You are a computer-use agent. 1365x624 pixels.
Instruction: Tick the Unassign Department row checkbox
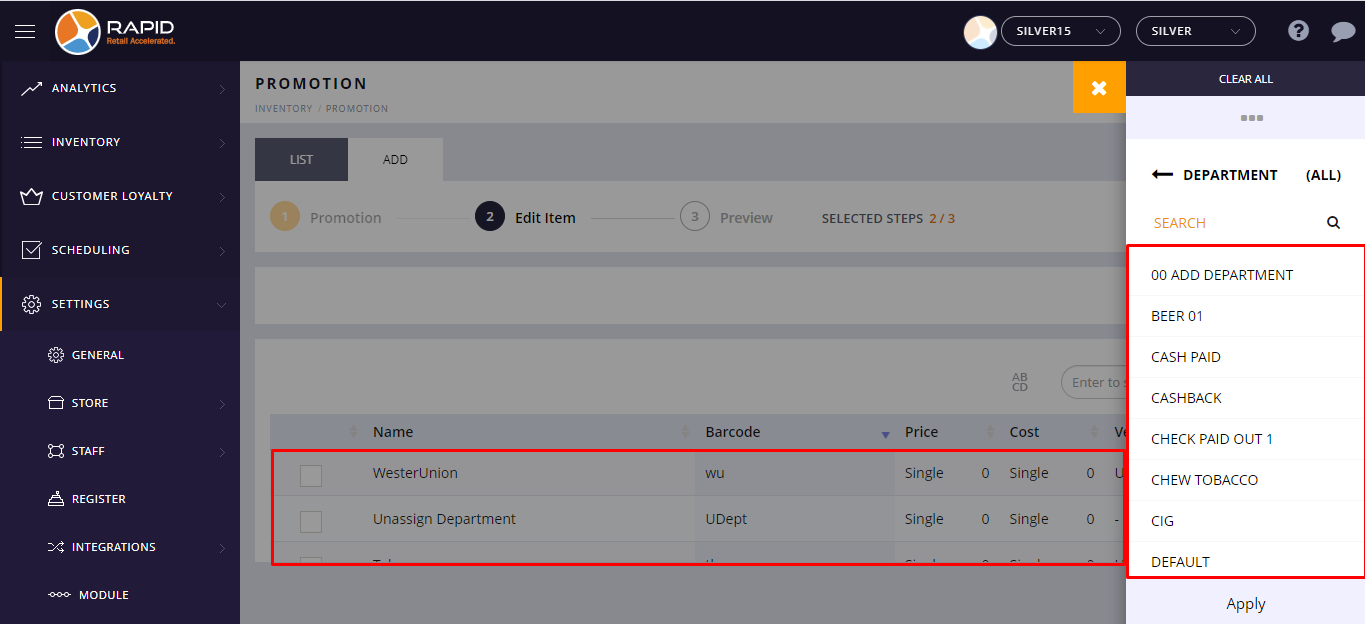click(x=311, y=520)
